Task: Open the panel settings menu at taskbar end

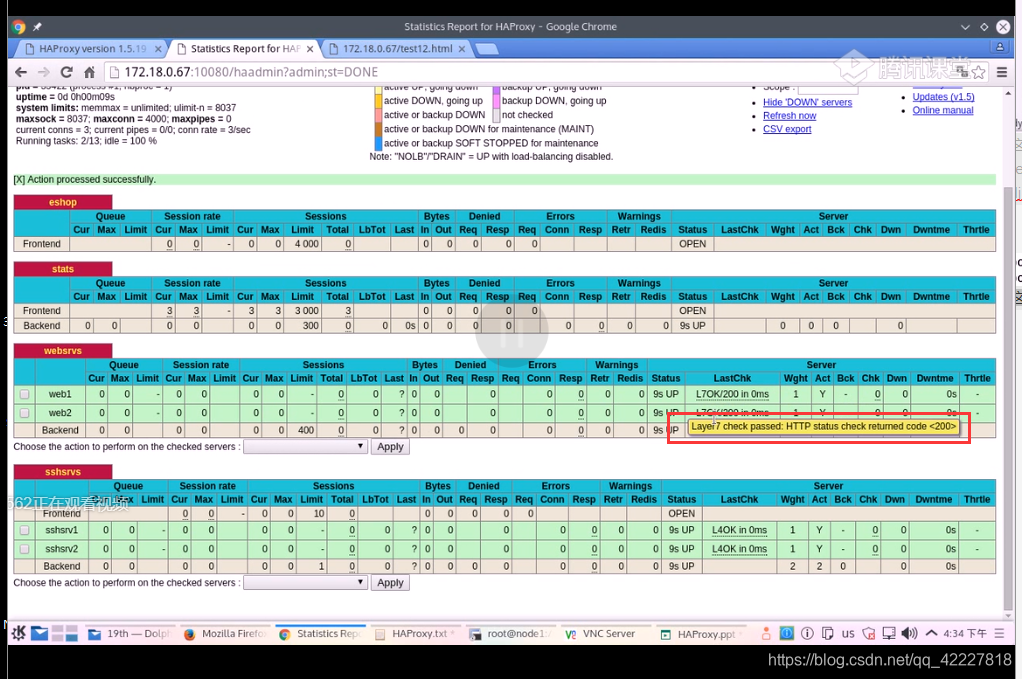Action: pyautogui.click(x=999, y=633)
